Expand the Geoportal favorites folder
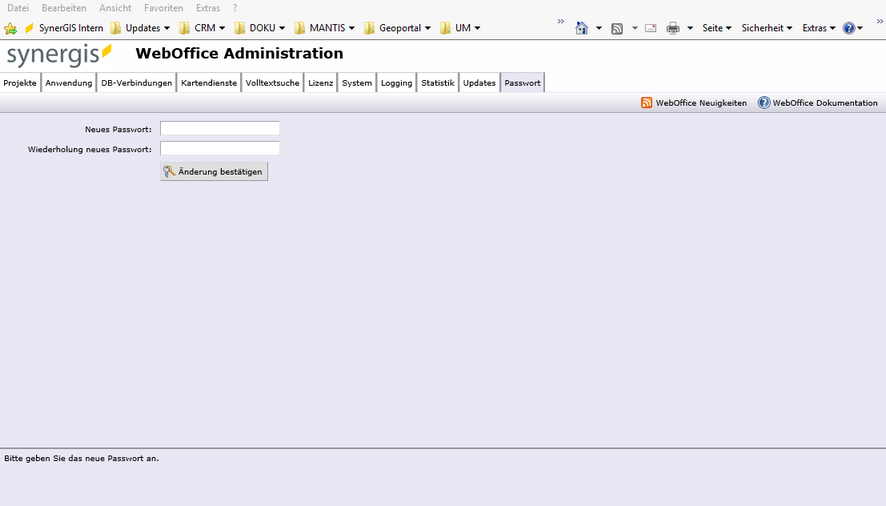The height and width of the screenshot is (506, 886). [x=397, y=28]
